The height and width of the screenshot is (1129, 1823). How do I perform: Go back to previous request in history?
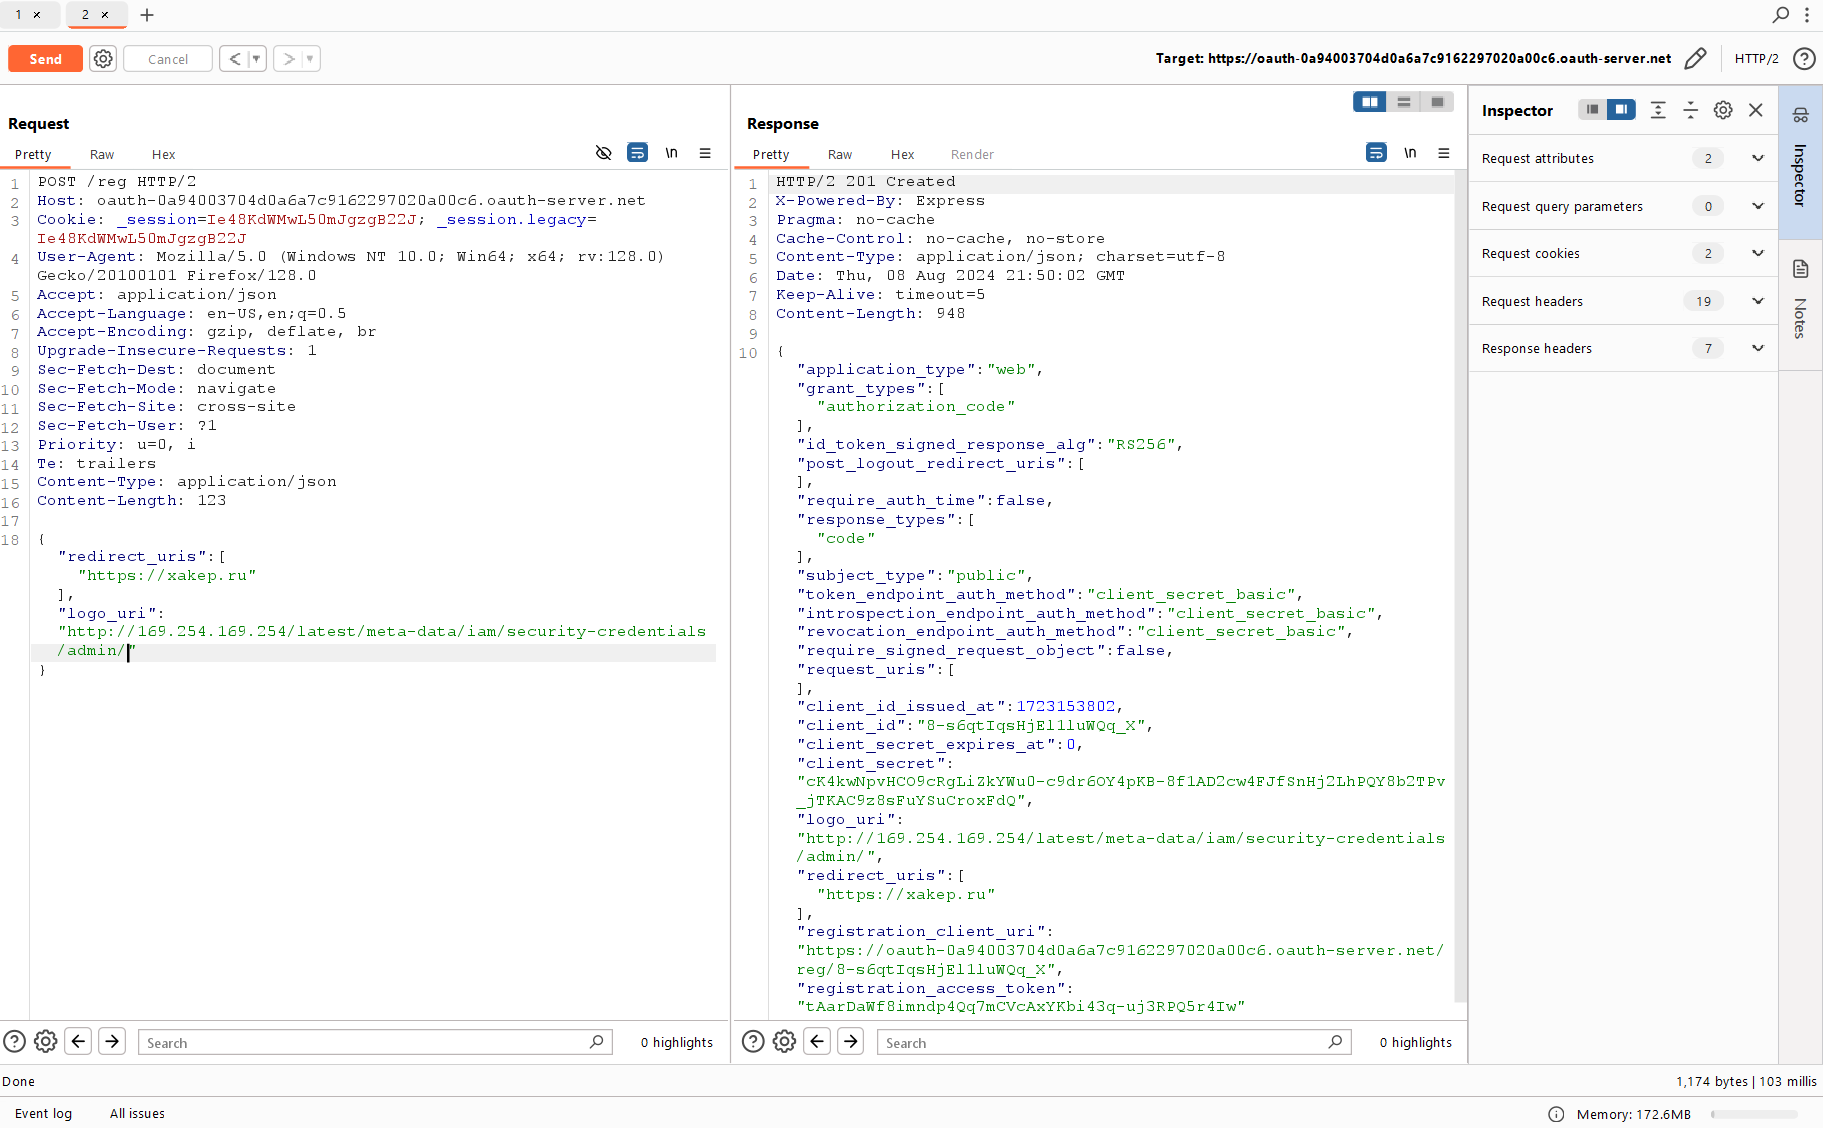click(234, 59)
